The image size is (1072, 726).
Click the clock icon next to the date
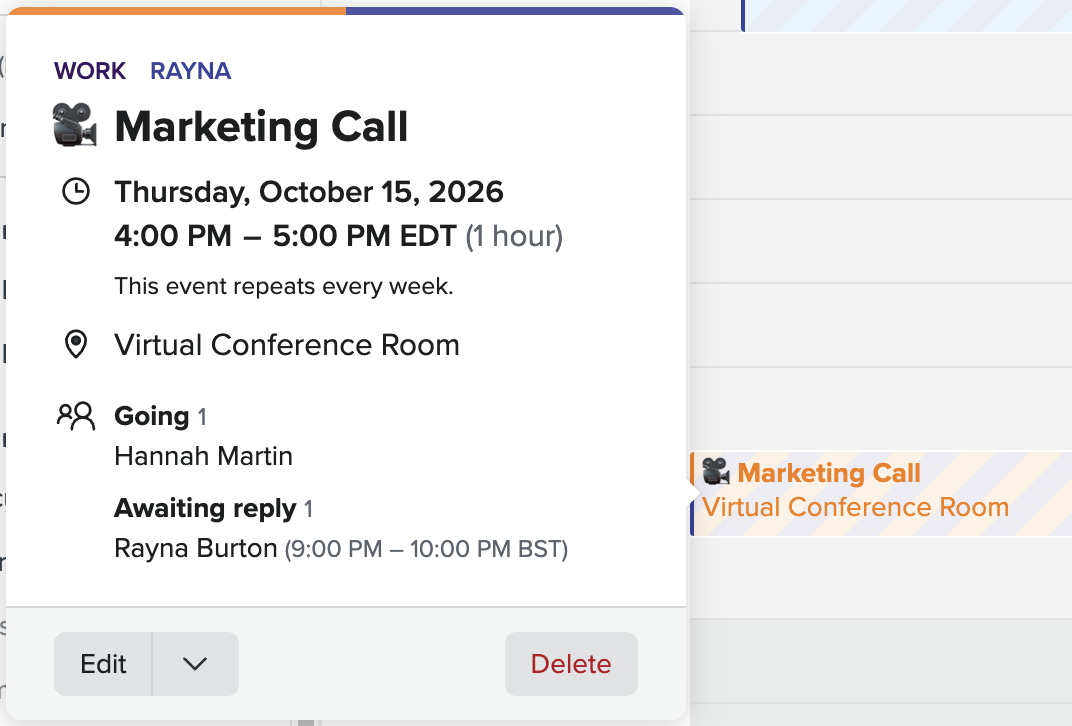[76, 191]
